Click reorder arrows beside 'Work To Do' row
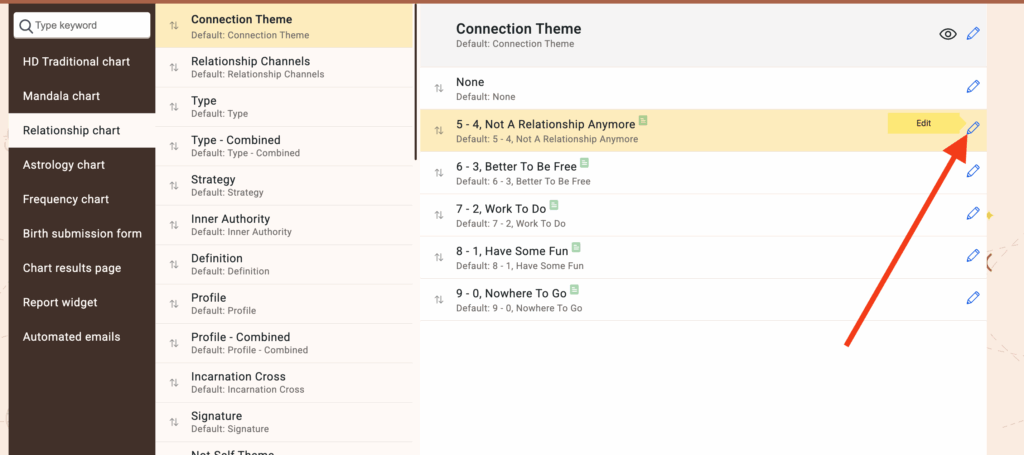This screenshot has width=1024, height=455. click(438, 214)
